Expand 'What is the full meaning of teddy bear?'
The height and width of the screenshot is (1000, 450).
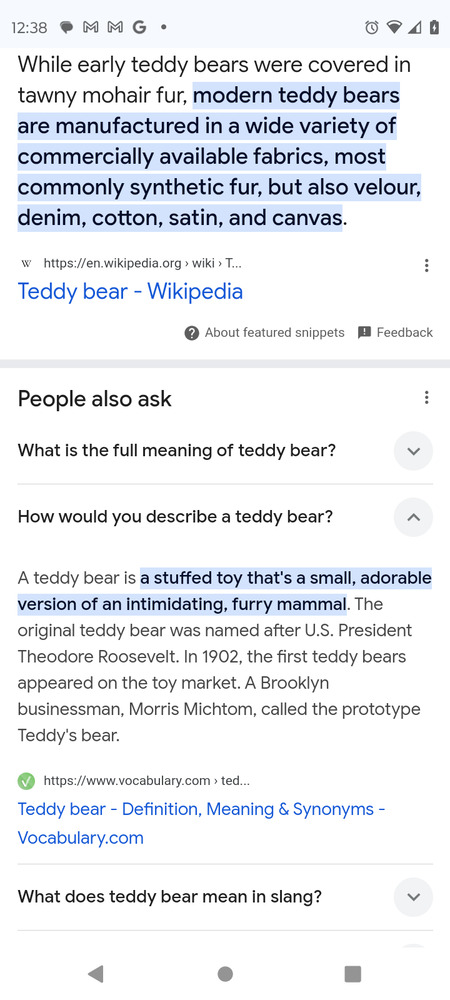225,451
